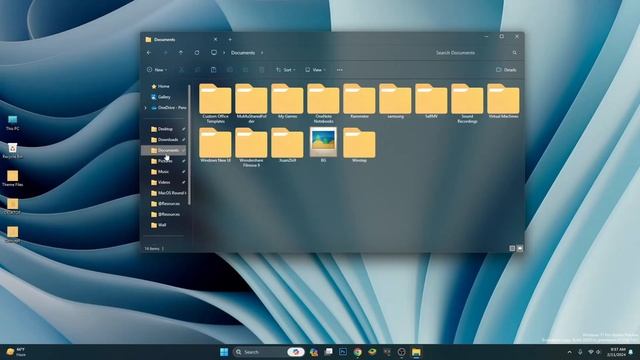This screenshot has height=360, width=640.
Task: Click the Cut toolbar icon
Action: [x=181, y=70]
